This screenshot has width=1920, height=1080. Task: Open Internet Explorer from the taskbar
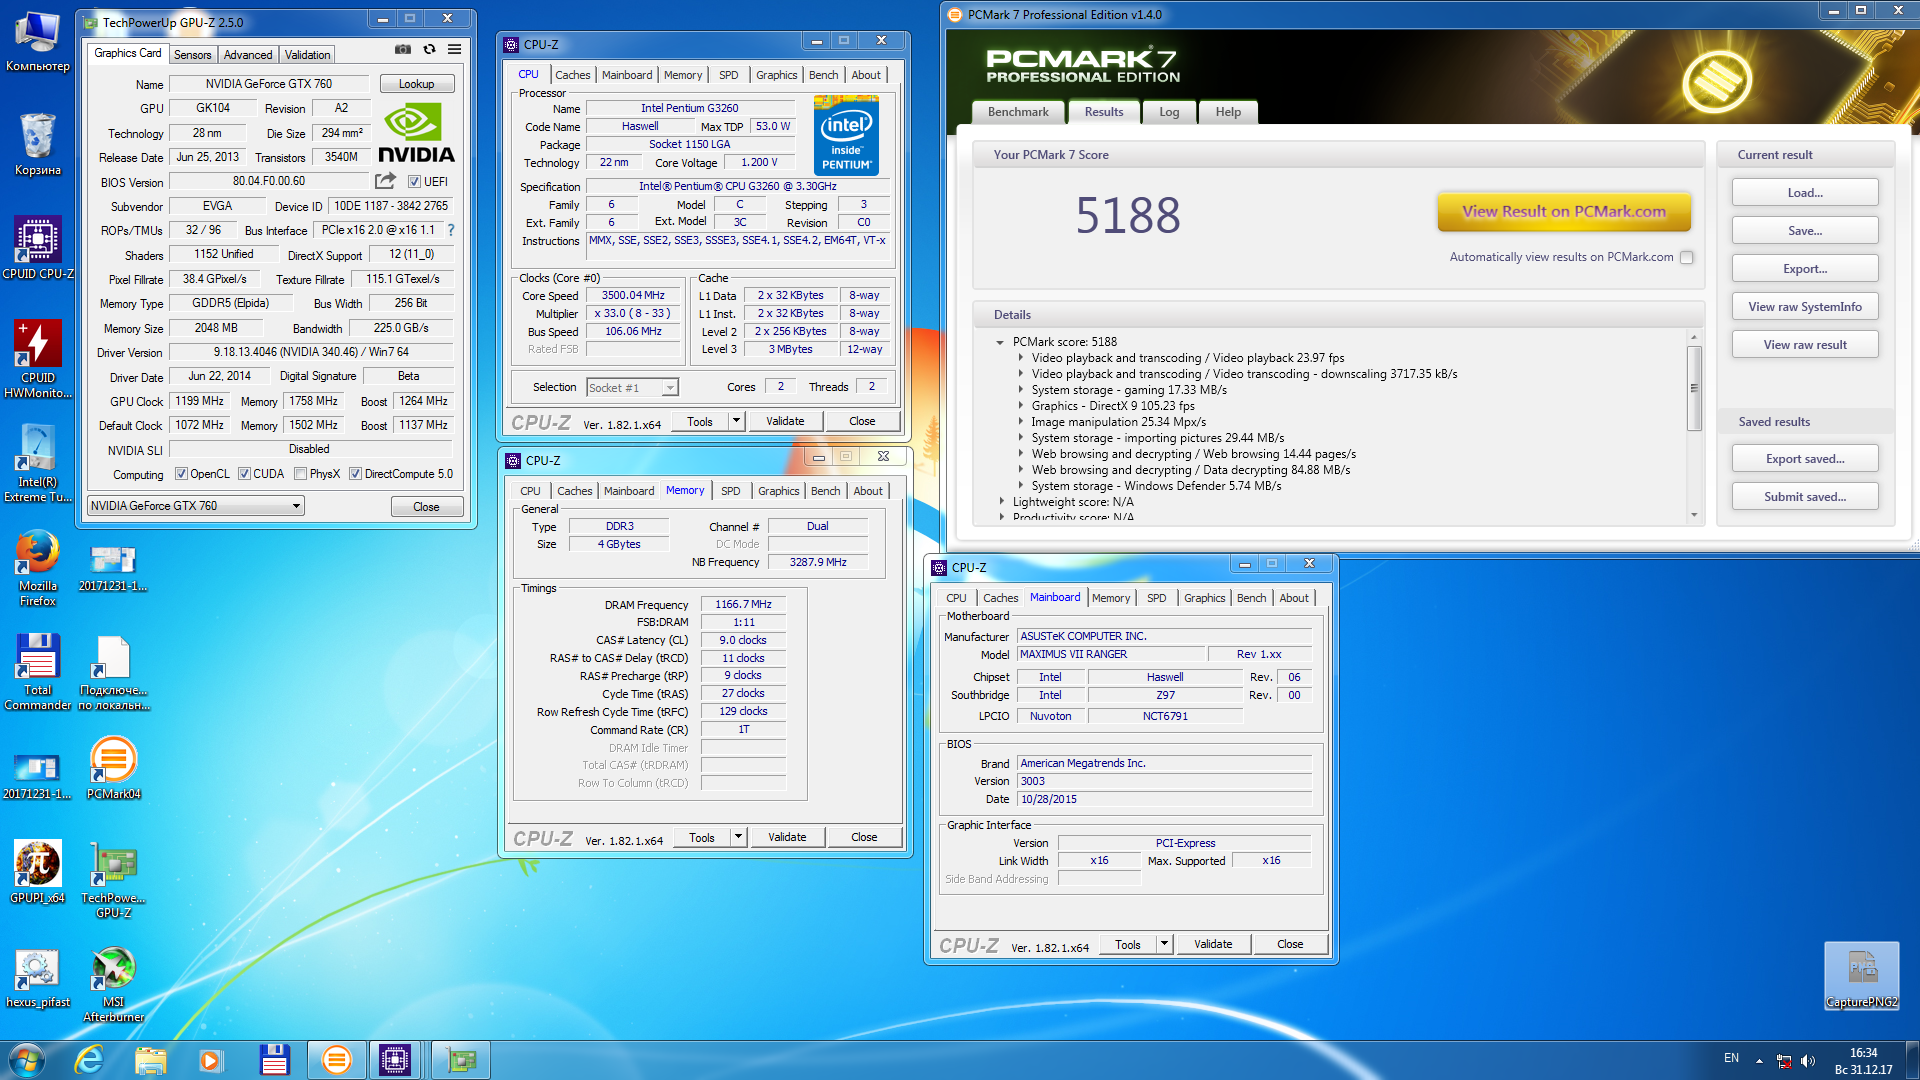(x=89, y=1060)
